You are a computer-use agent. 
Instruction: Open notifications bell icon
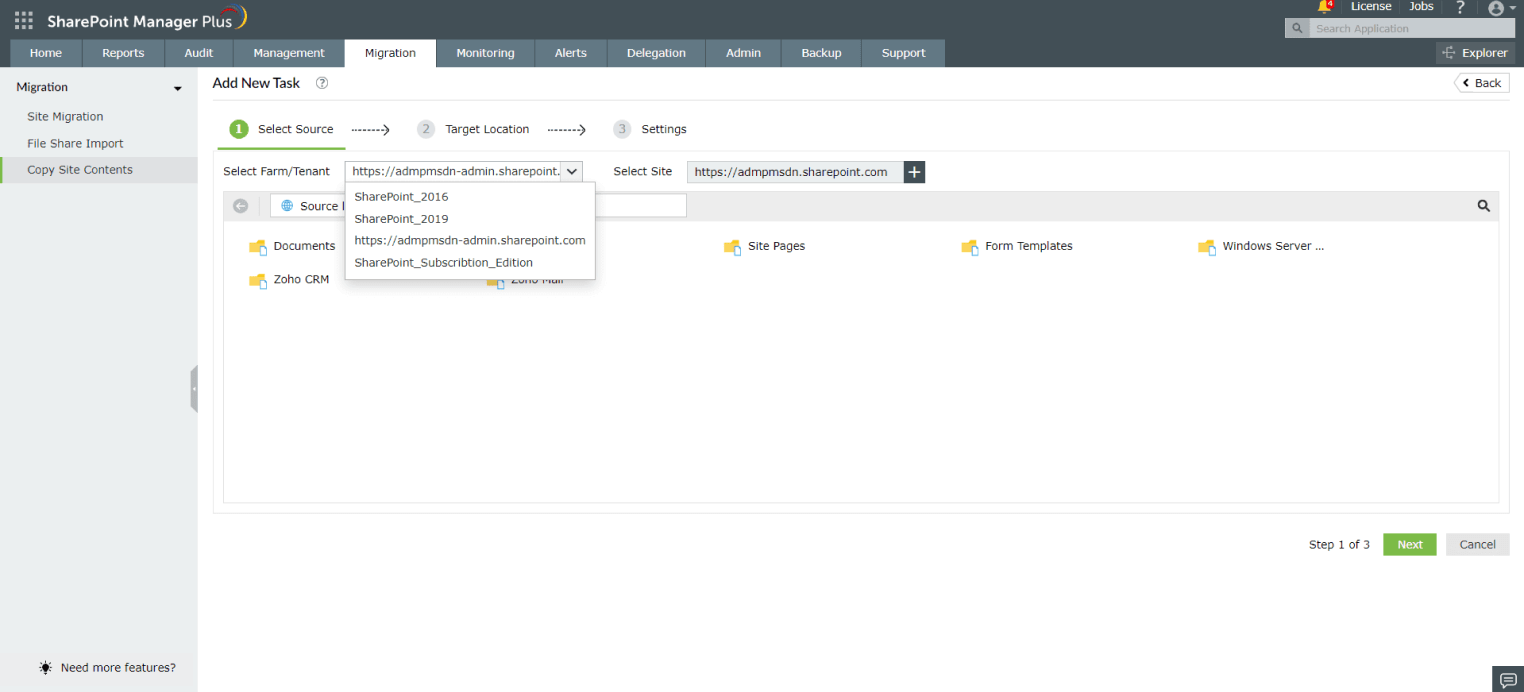(x=1324, y=7)
